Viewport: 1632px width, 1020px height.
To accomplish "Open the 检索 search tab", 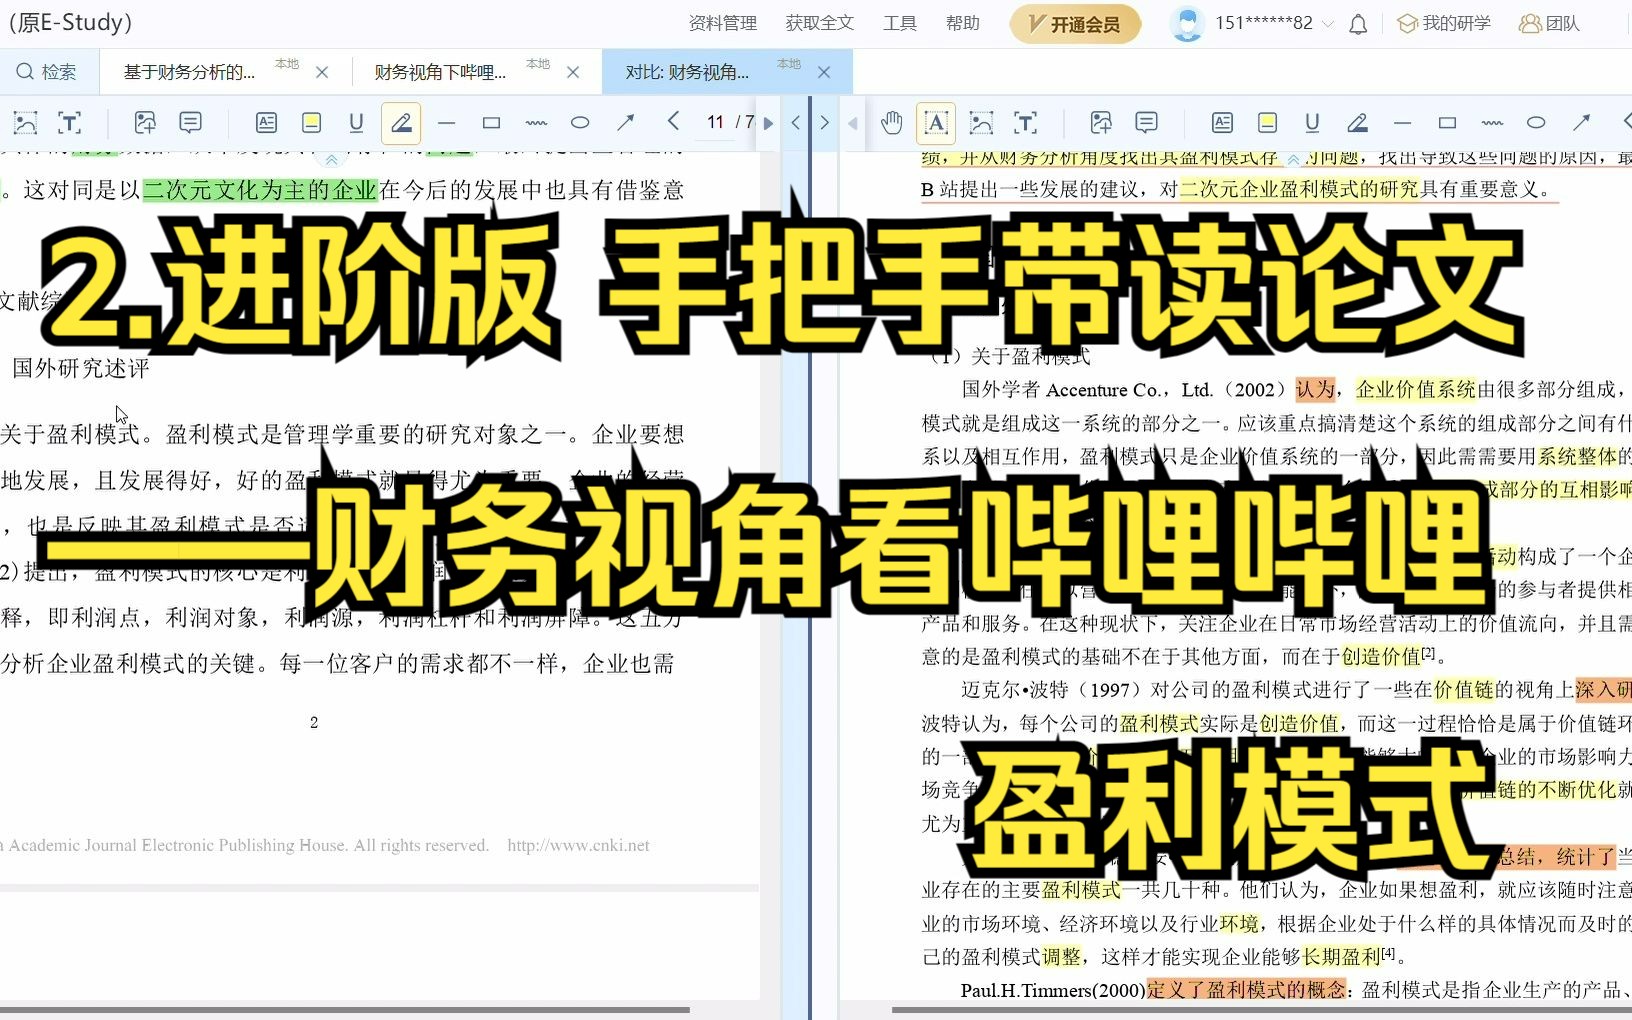I will [x=47, y=72].
